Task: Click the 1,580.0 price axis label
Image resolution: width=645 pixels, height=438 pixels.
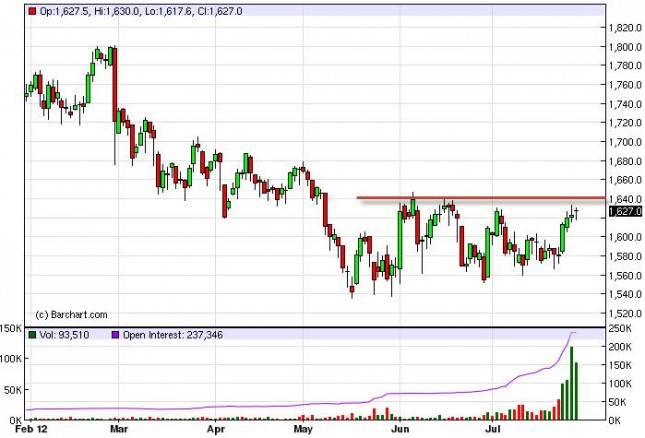Action: click(625, 257)
